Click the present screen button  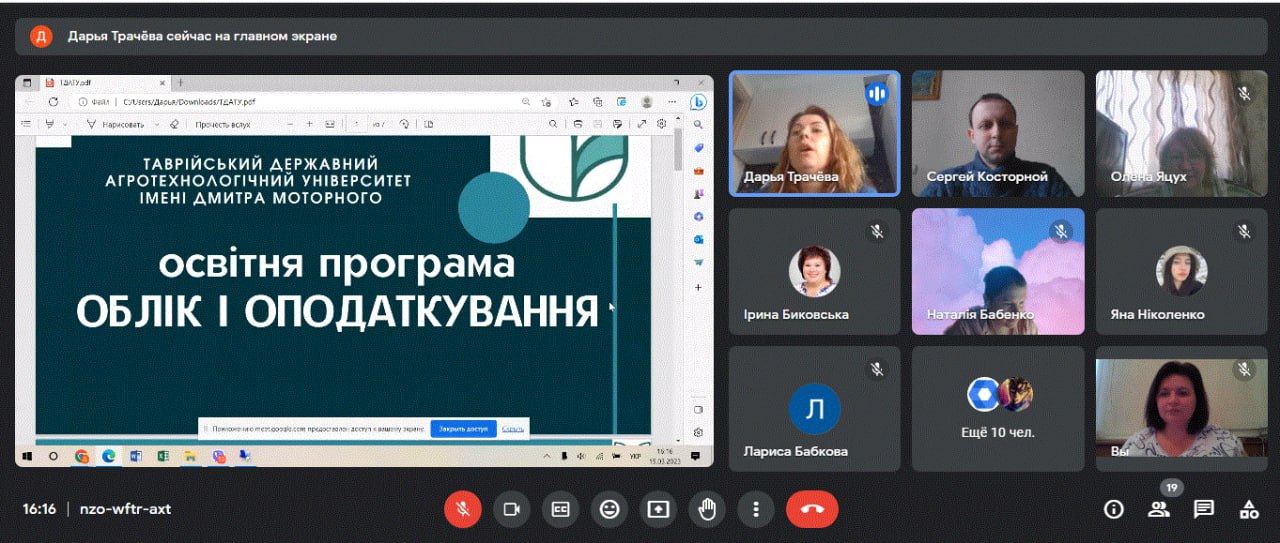658,509
